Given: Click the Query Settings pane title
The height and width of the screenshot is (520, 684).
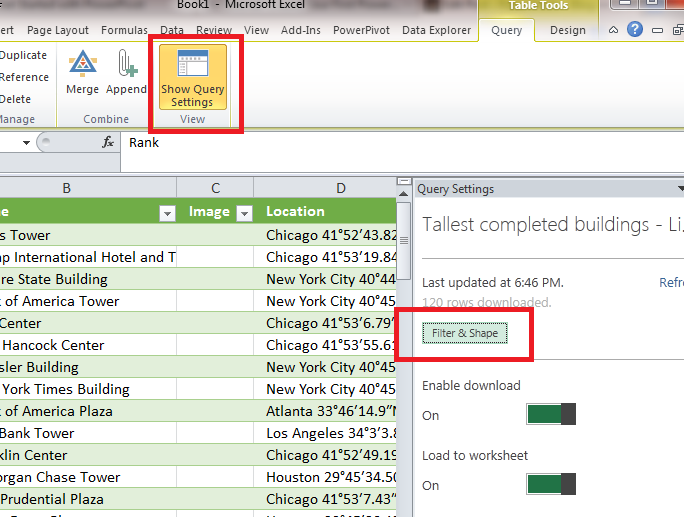Looking at the screenshot, I should pyautogui.click(x=455, y=189).
